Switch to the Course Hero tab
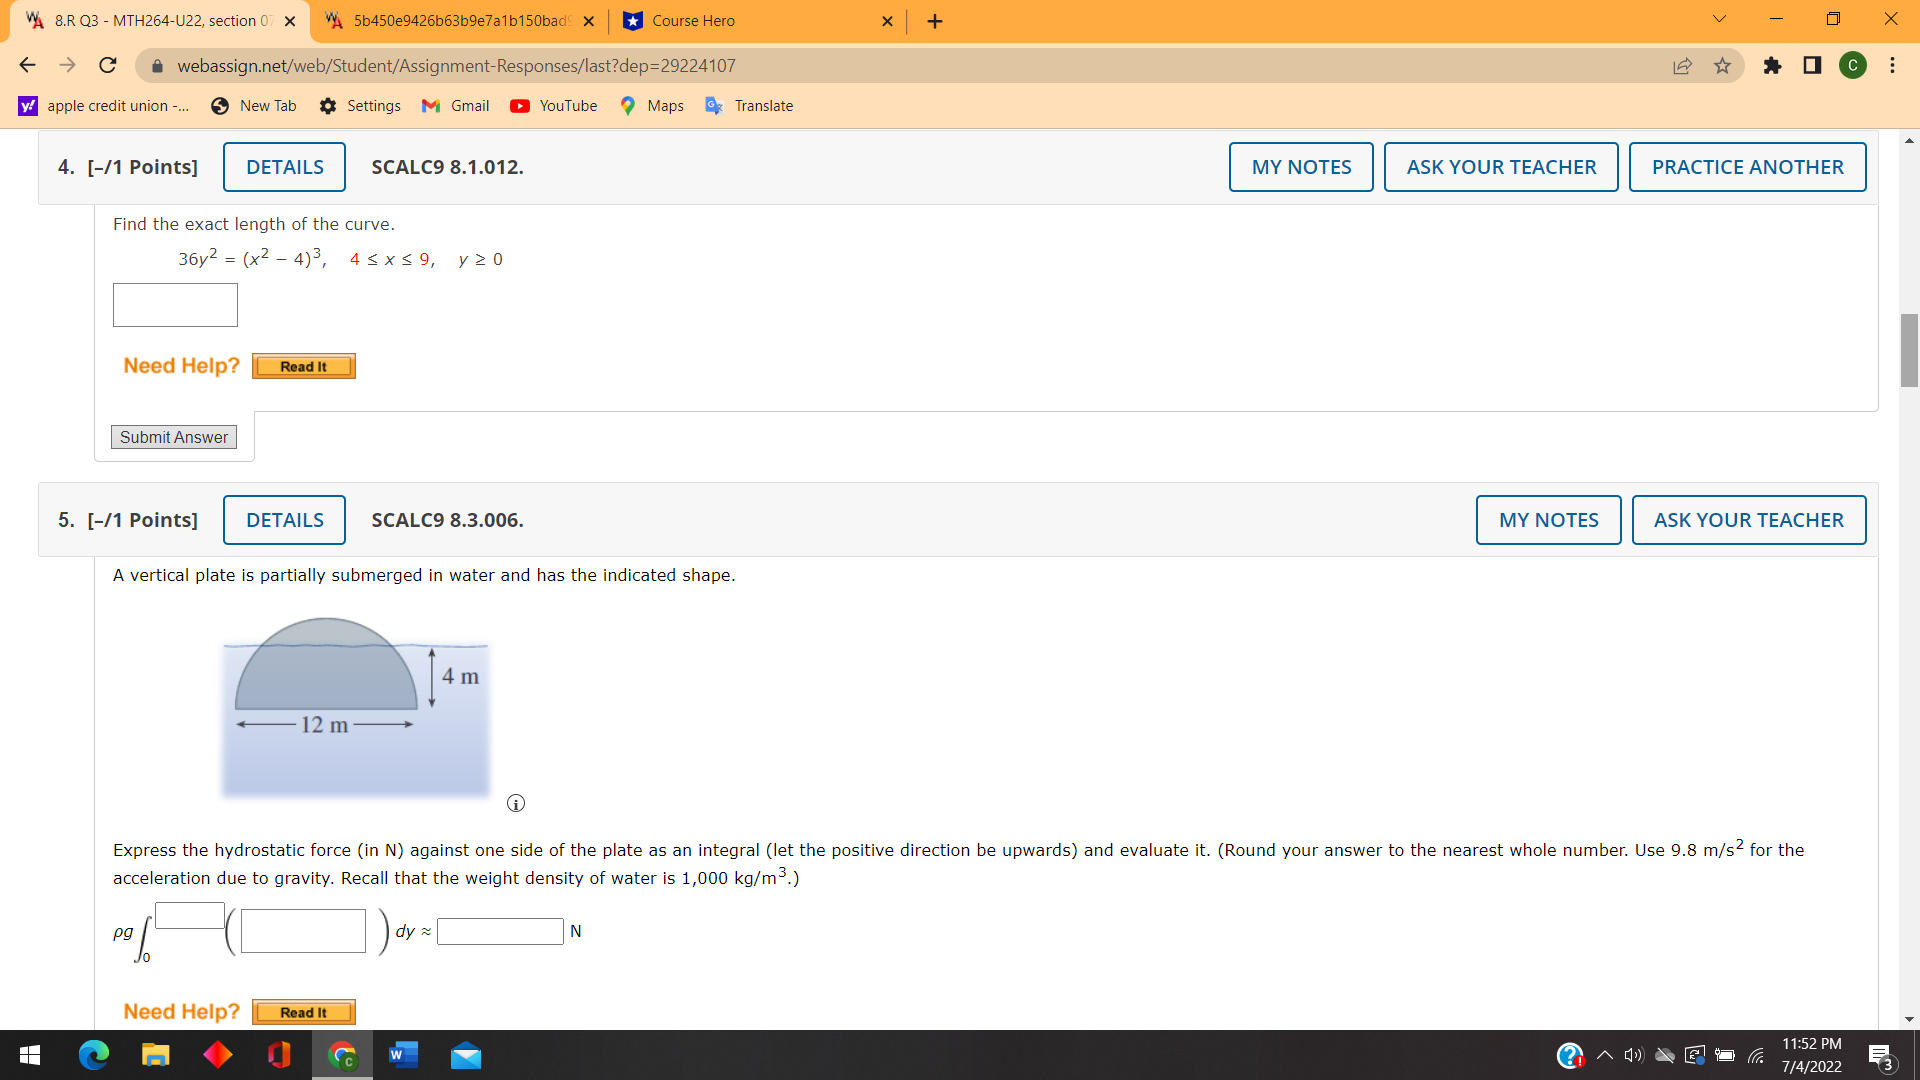The width and height of the screenshot is (1920, 1080). coord(700,20)
